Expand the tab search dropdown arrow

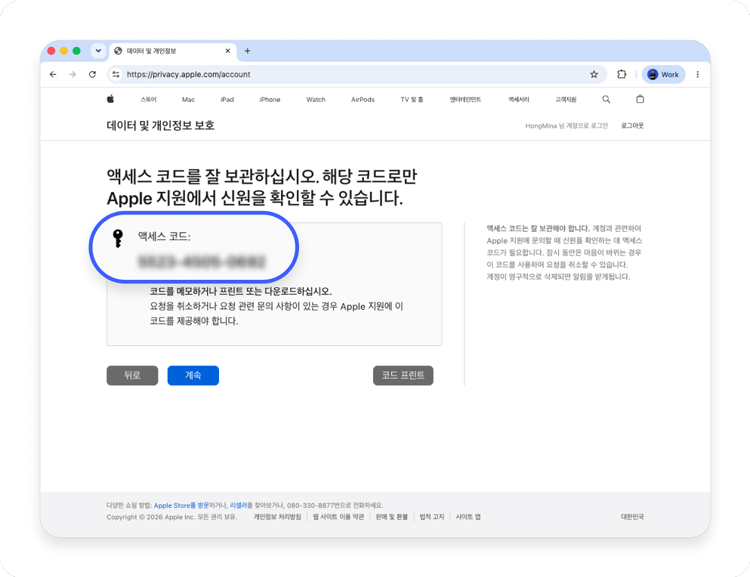click(98, 51)
